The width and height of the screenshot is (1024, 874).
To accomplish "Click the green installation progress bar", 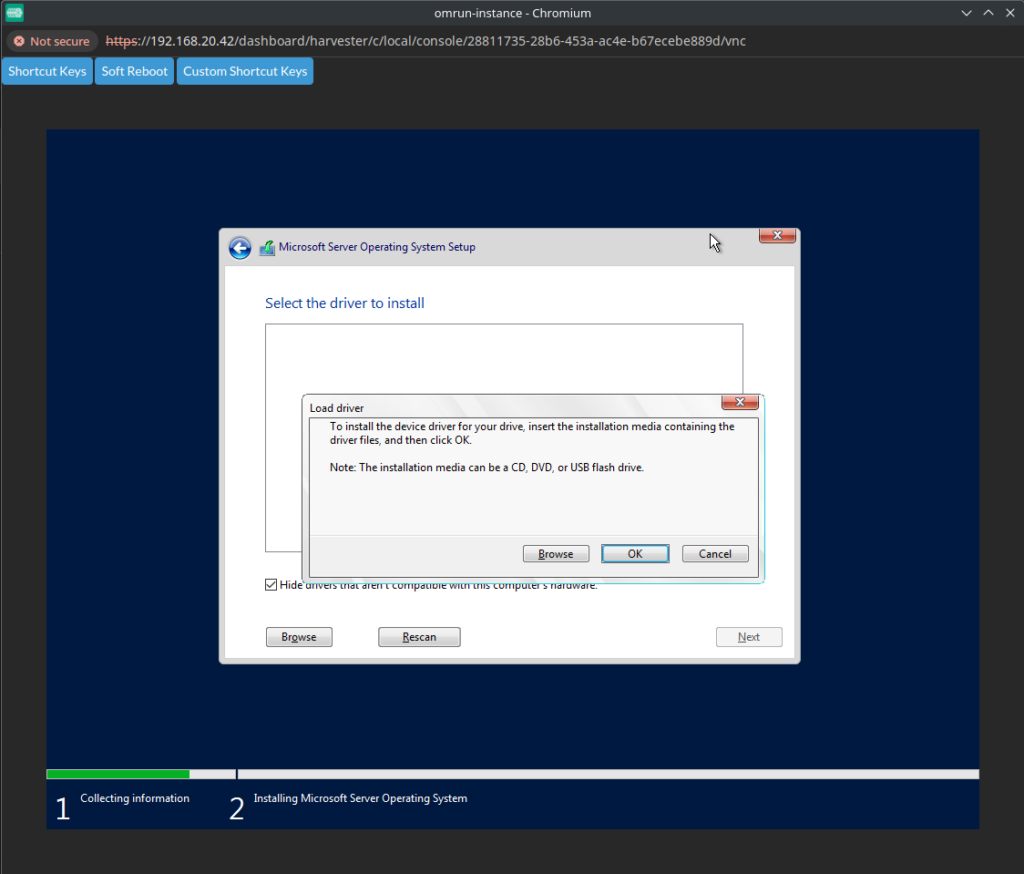I will (118, 774).
